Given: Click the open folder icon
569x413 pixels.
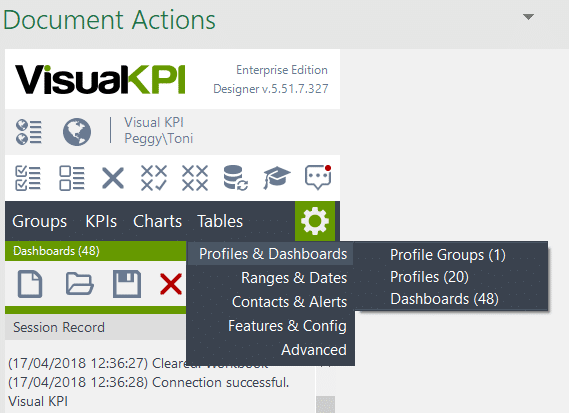Looking at the screenshot, I should pyautogui.click(x=79, y=284).
